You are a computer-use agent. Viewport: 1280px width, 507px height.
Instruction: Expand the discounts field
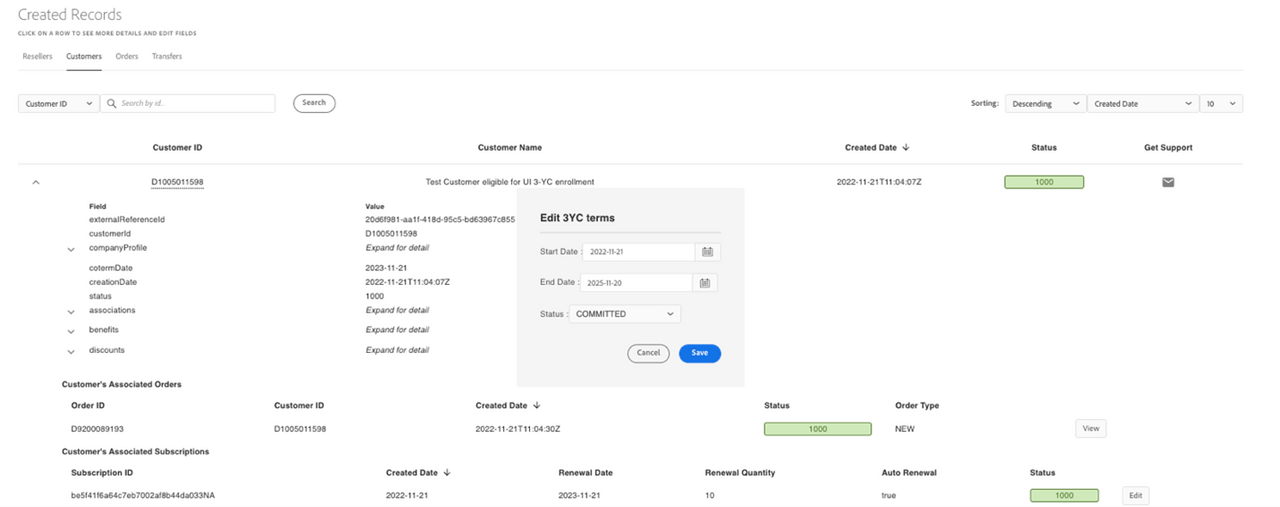click(x=71, y=352)
